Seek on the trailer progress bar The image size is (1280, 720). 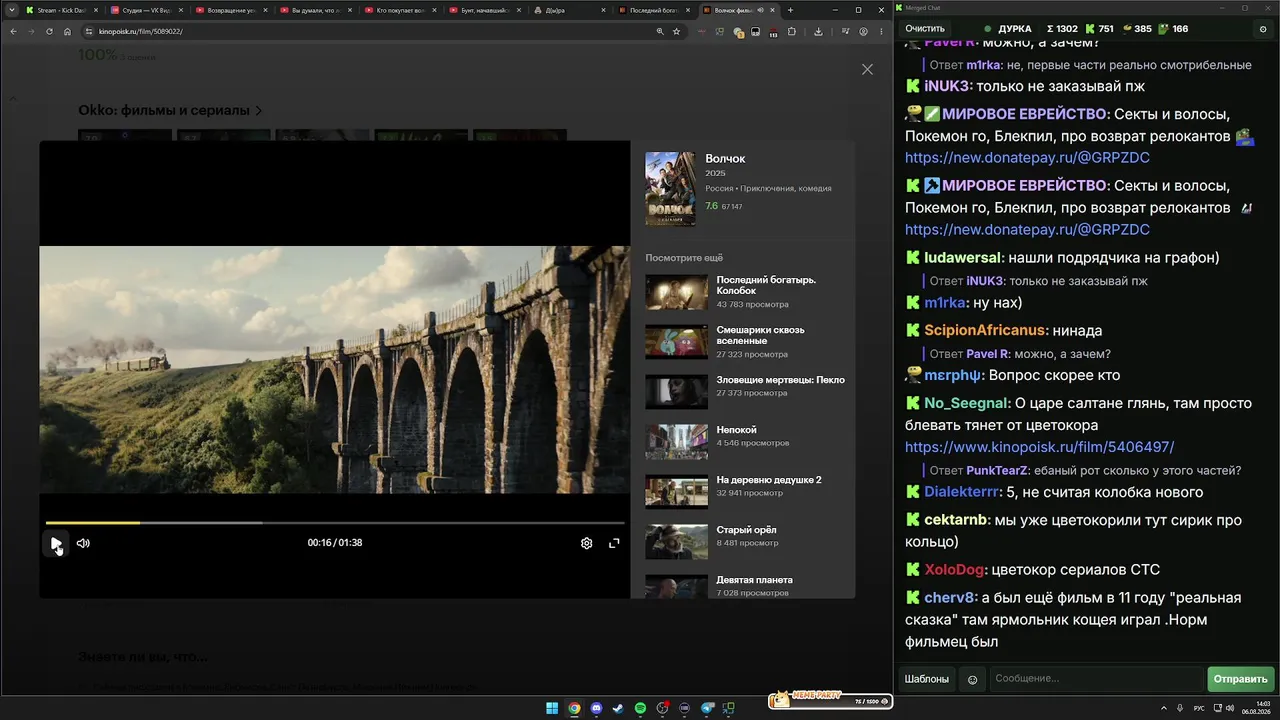point(335,523)
